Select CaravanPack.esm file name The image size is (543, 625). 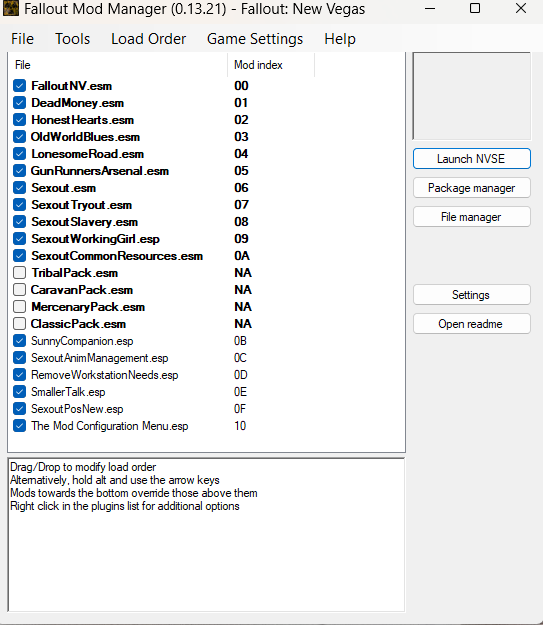click(82, 290)
